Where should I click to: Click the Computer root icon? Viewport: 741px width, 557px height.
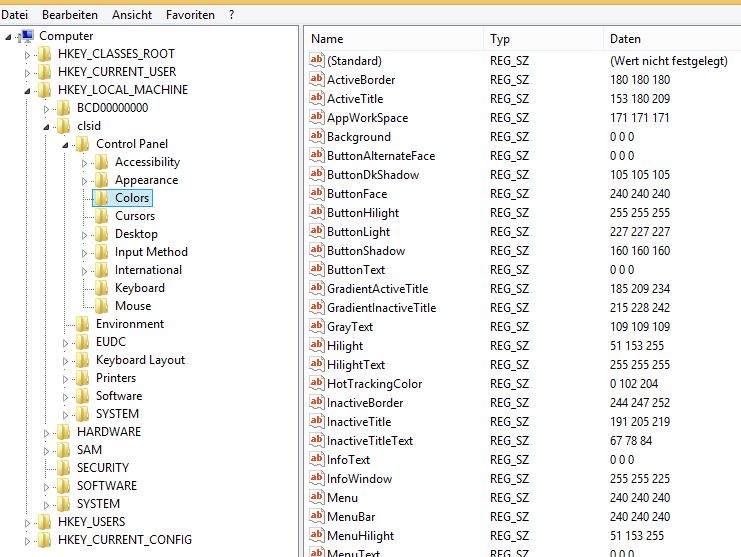tap(27, 36)
